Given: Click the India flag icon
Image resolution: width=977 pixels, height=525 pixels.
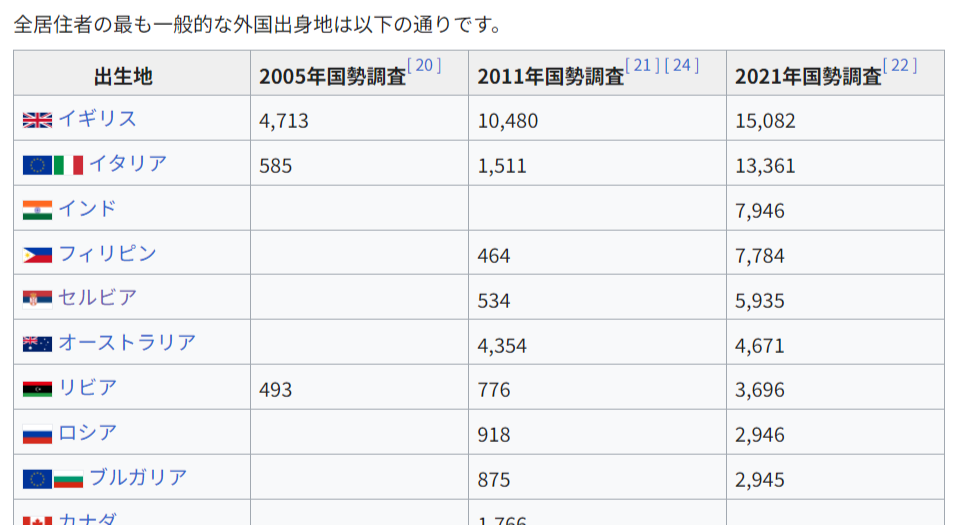Looking at the screenshot, I should tap(37, 210).
